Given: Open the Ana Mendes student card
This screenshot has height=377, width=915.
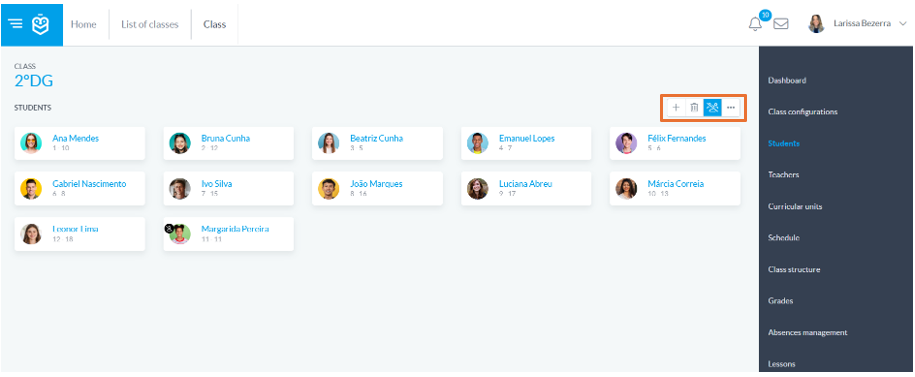Looking at the screenshot, I should tap(79, 143).
